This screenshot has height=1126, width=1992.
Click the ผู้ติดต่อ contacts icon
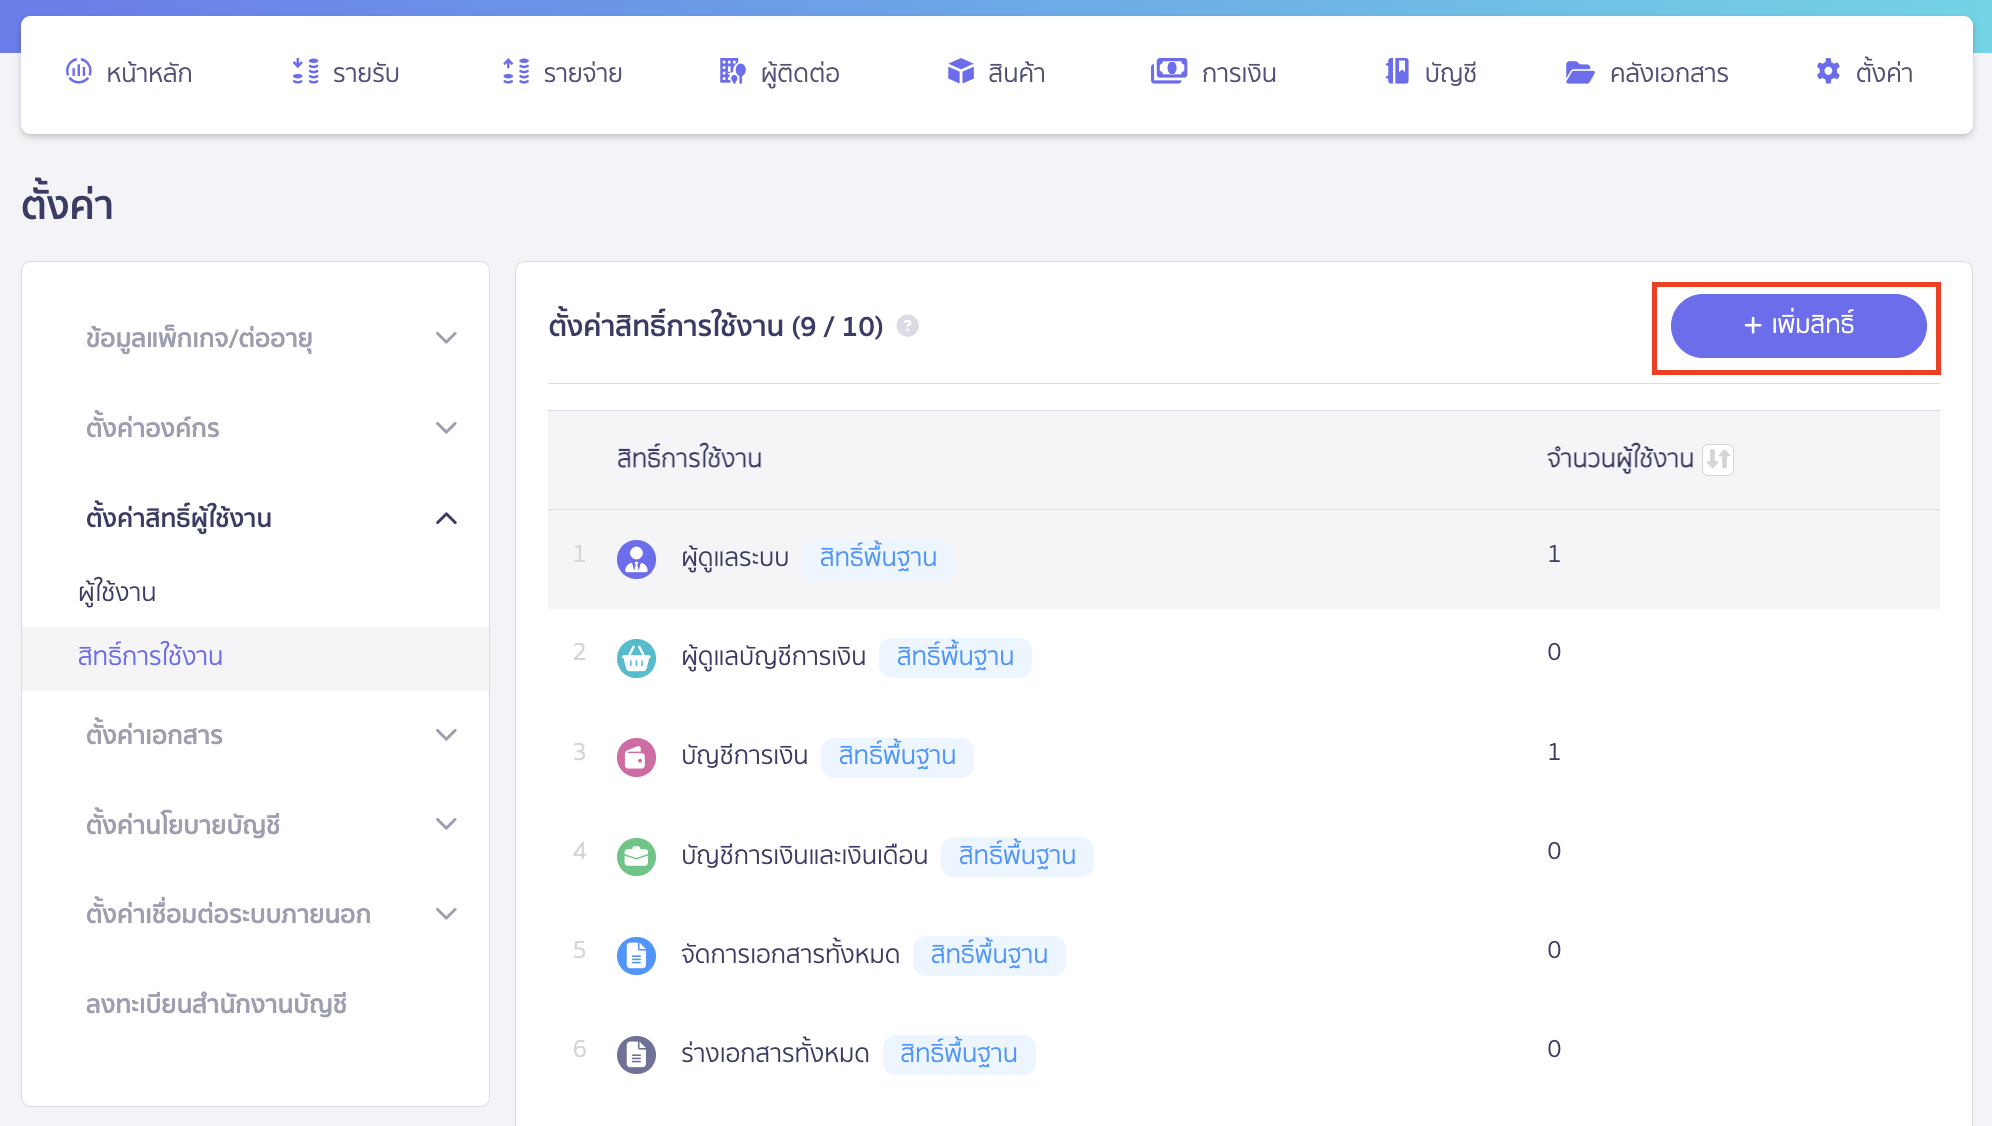733,72
